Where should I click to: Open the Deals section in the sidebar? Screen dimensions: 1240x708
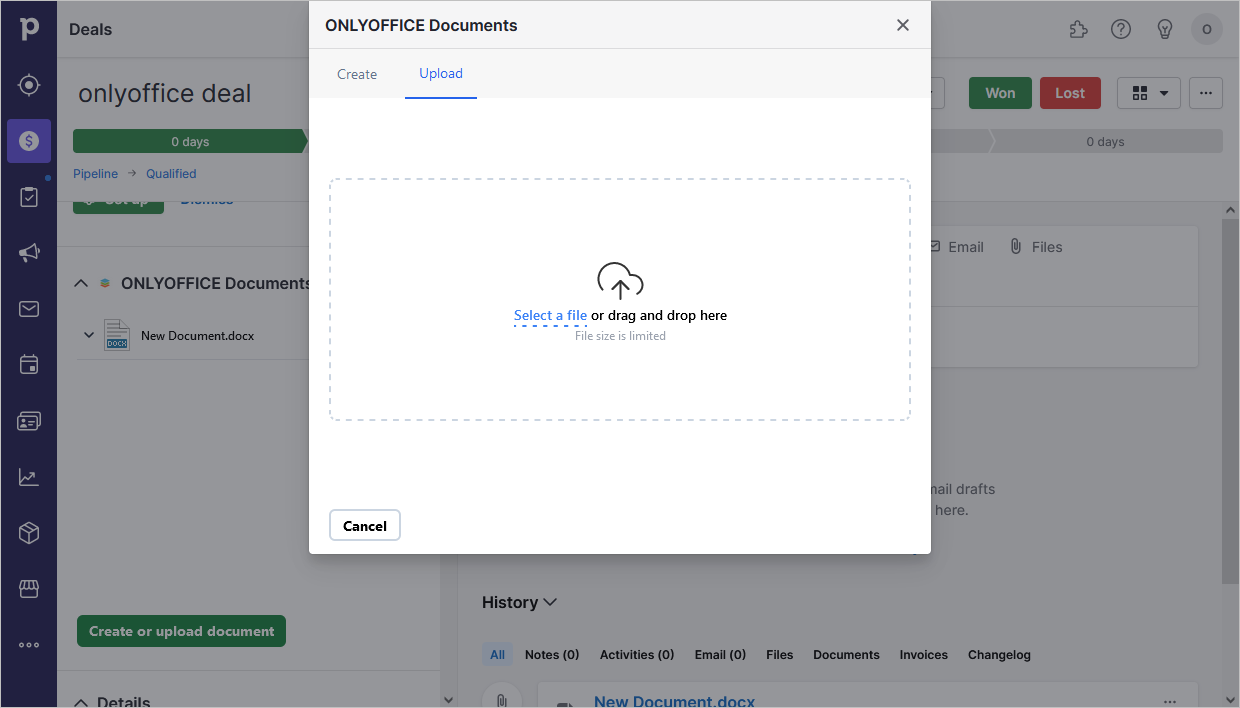click(x=29, y=141)
